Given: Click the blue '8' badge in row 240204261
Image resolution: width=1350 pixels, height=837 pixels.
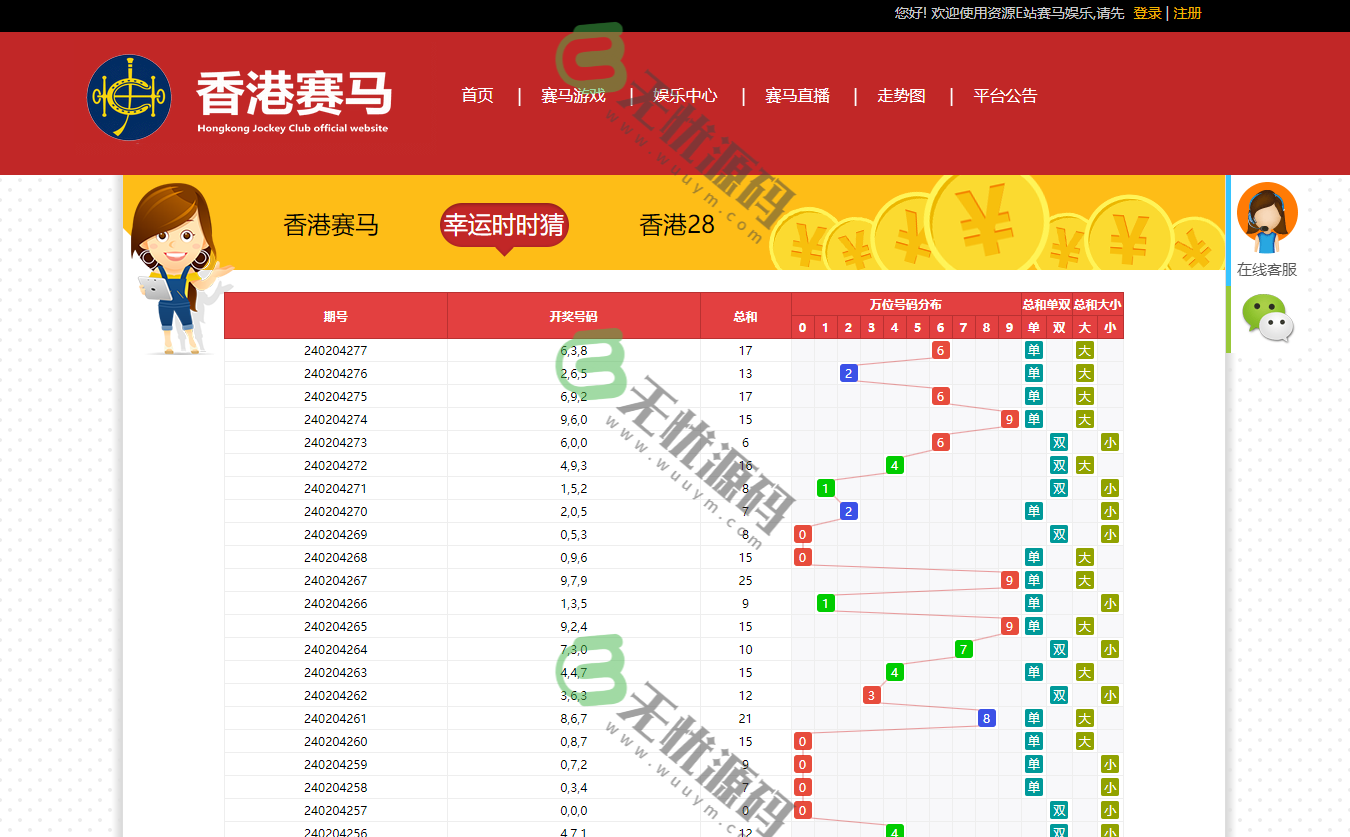Looking at the screenshot, I should [x=986, y=718].
